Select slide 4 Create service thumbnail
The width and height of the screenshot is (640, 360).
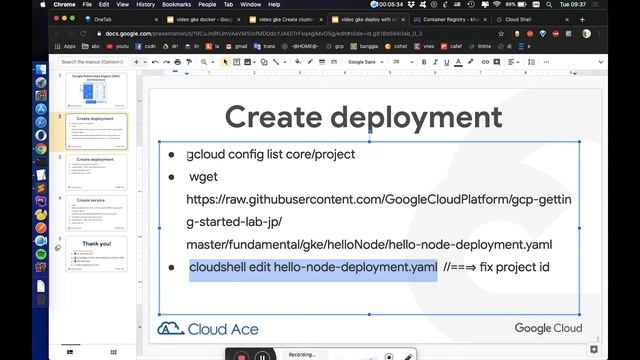[96, 213]
